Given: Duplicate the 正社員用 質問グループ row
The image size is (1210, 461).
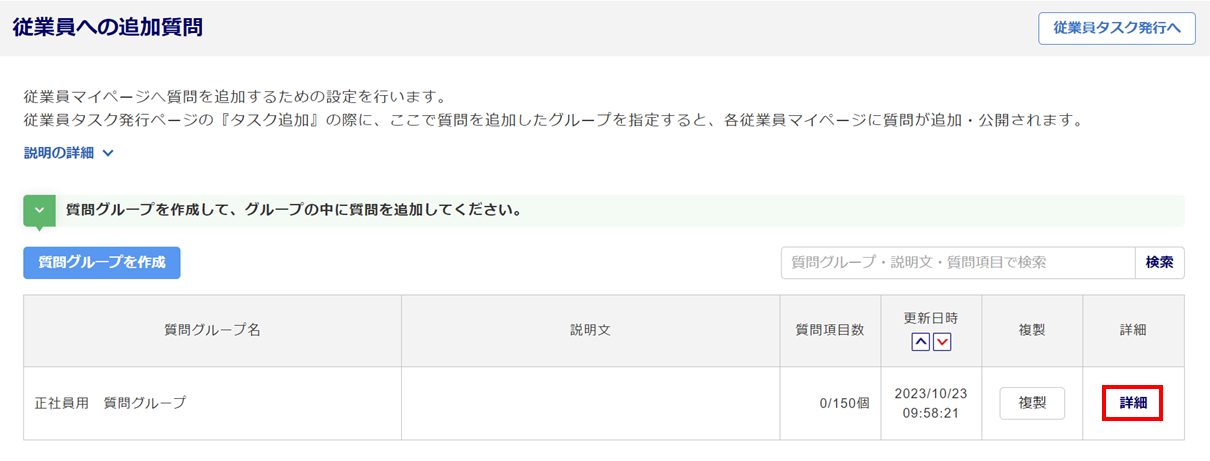Looking at the screenshot, I should pos(1032,403).
